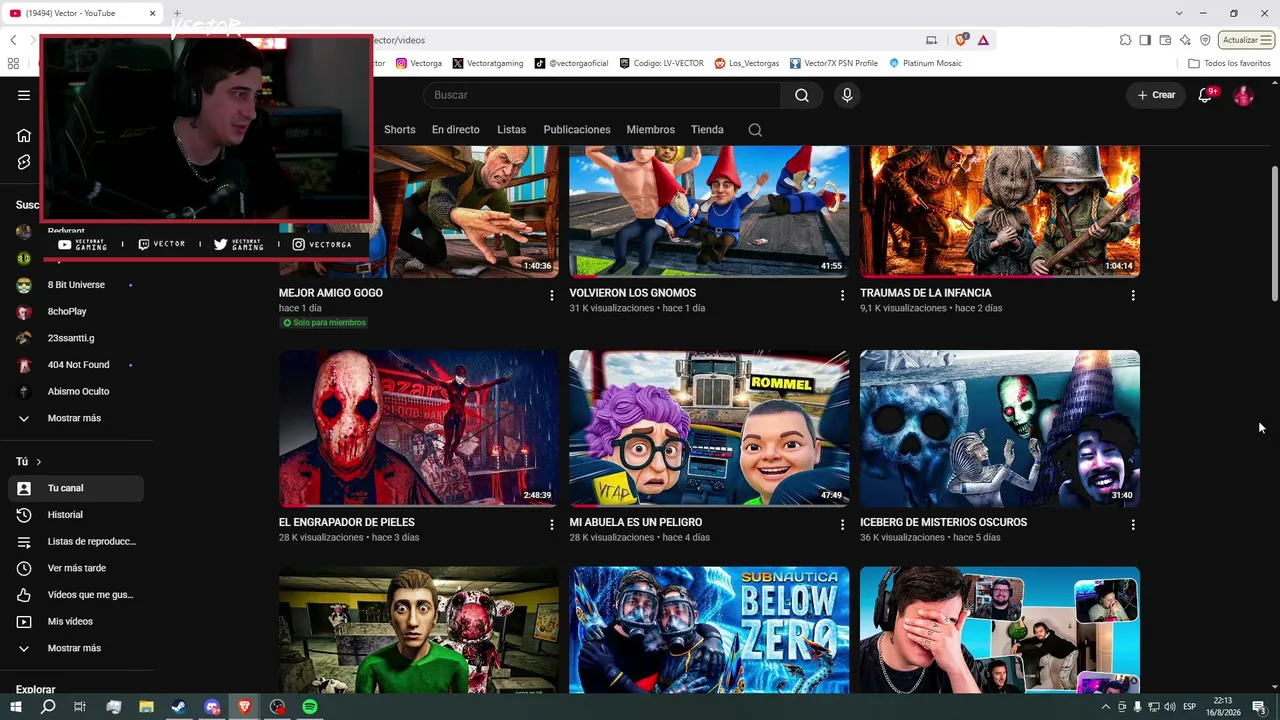Play the ICEBERG DE MISTERIOS OSCUROS thumbnail
This screenshot has height=720, width=1280.
(1000, 428)
